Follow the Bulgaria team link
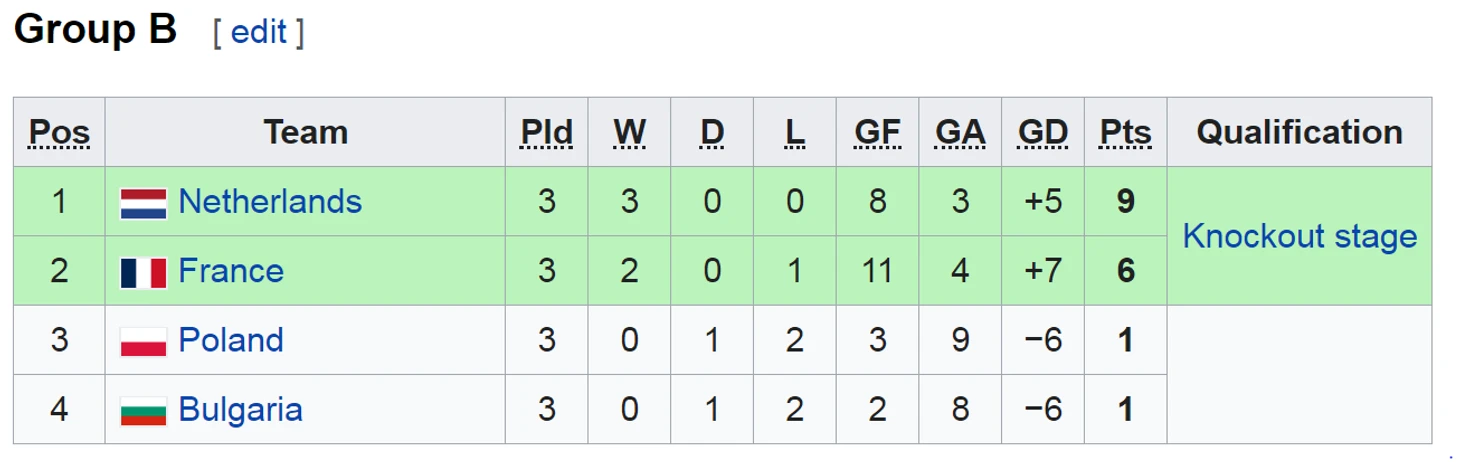 [240, 410]
